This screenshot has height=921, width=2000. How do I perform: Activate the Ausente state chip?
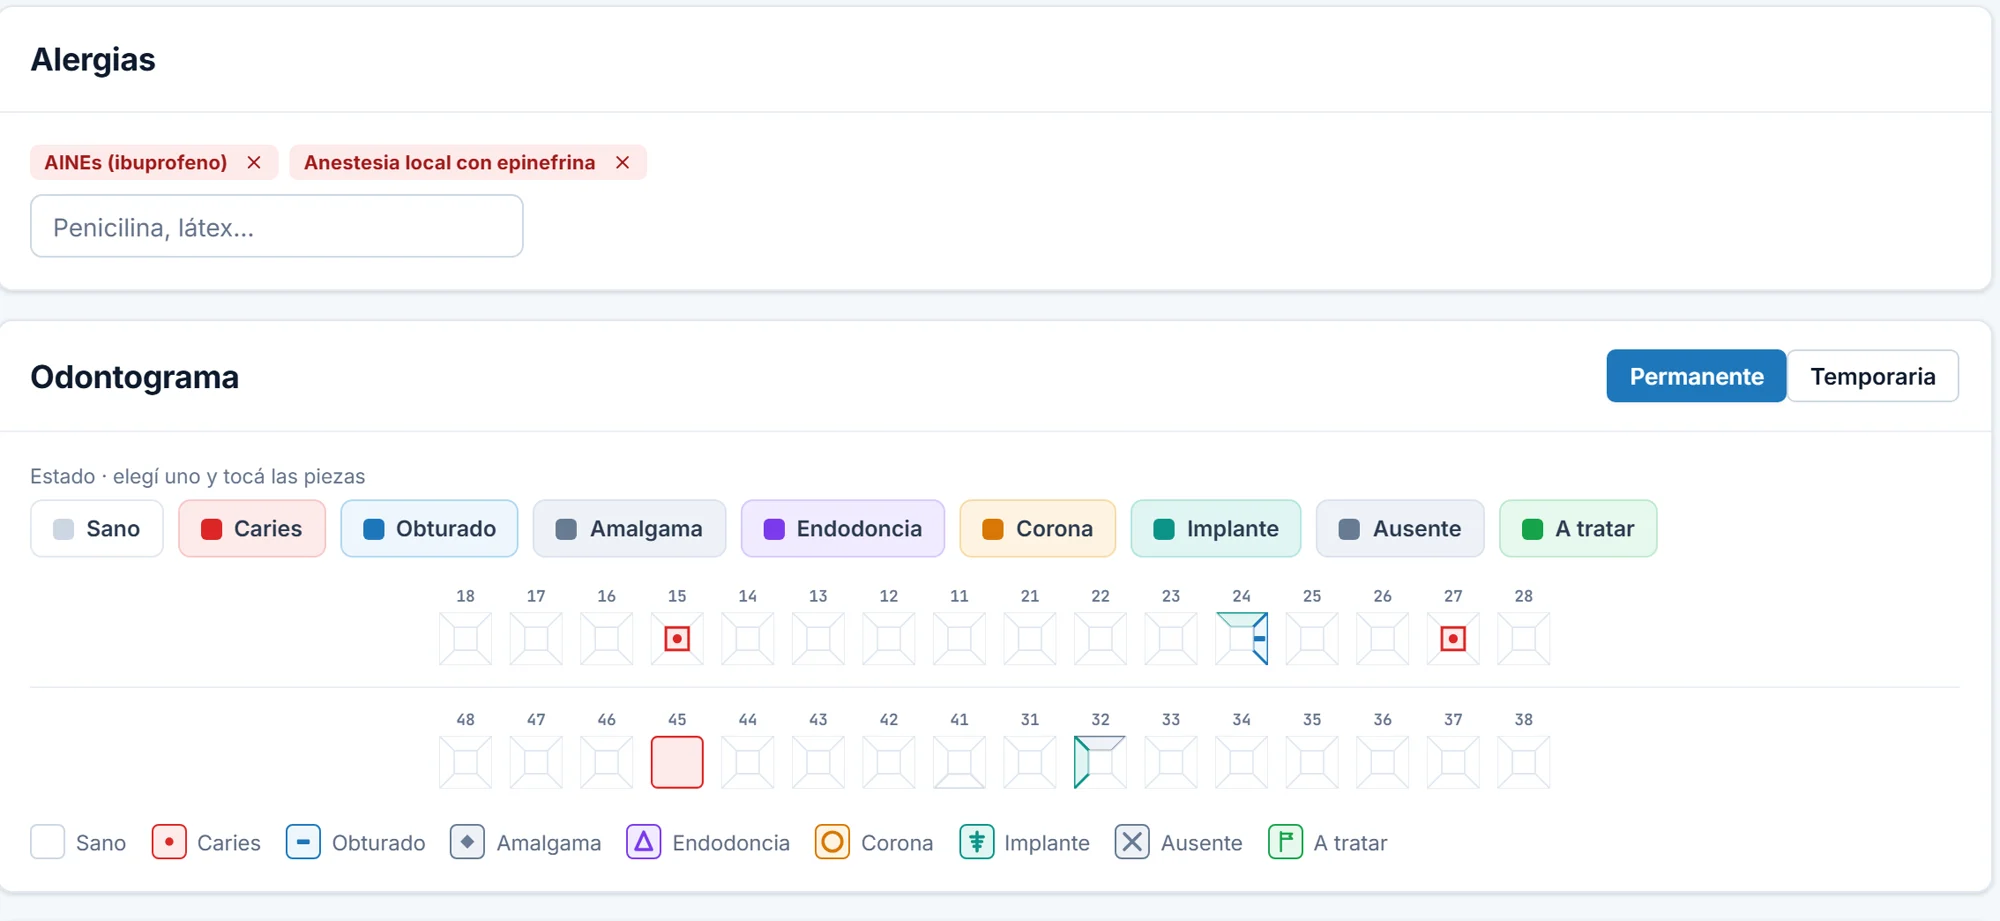(1400, 528)
